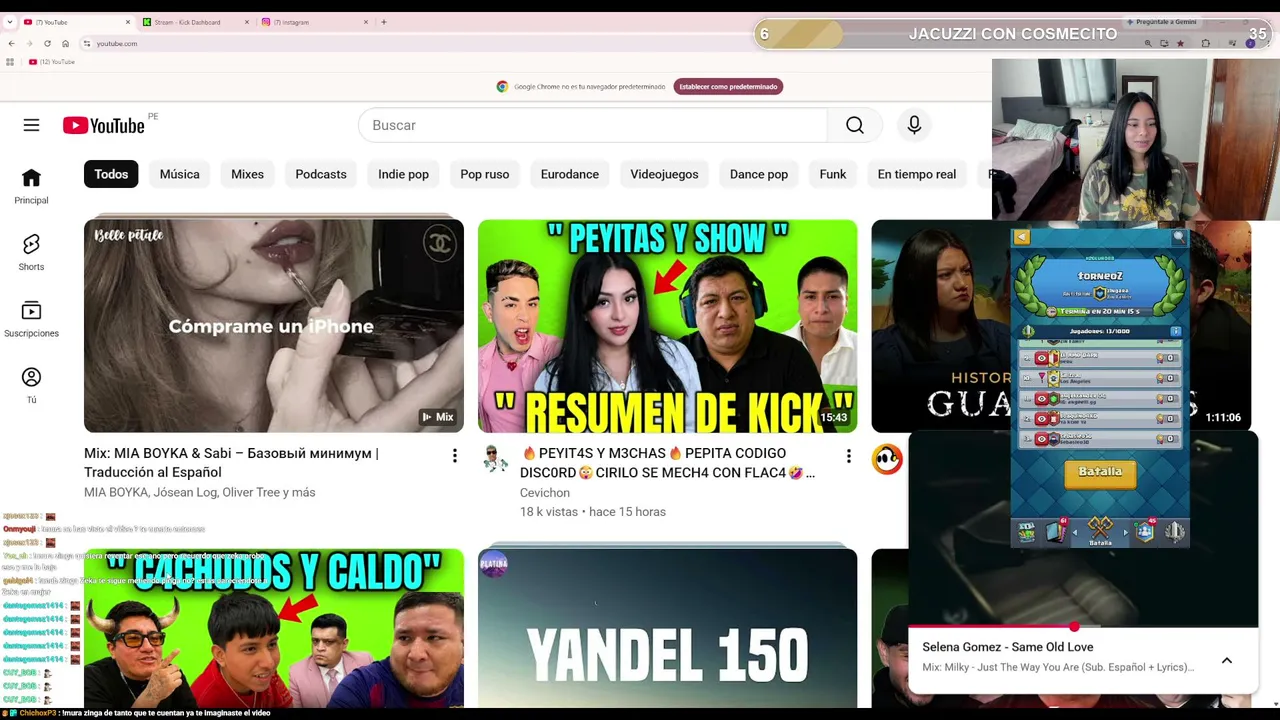Click the magnifier icon in the game overlay
This screenshot has height=720, width=1280.
1179,237
